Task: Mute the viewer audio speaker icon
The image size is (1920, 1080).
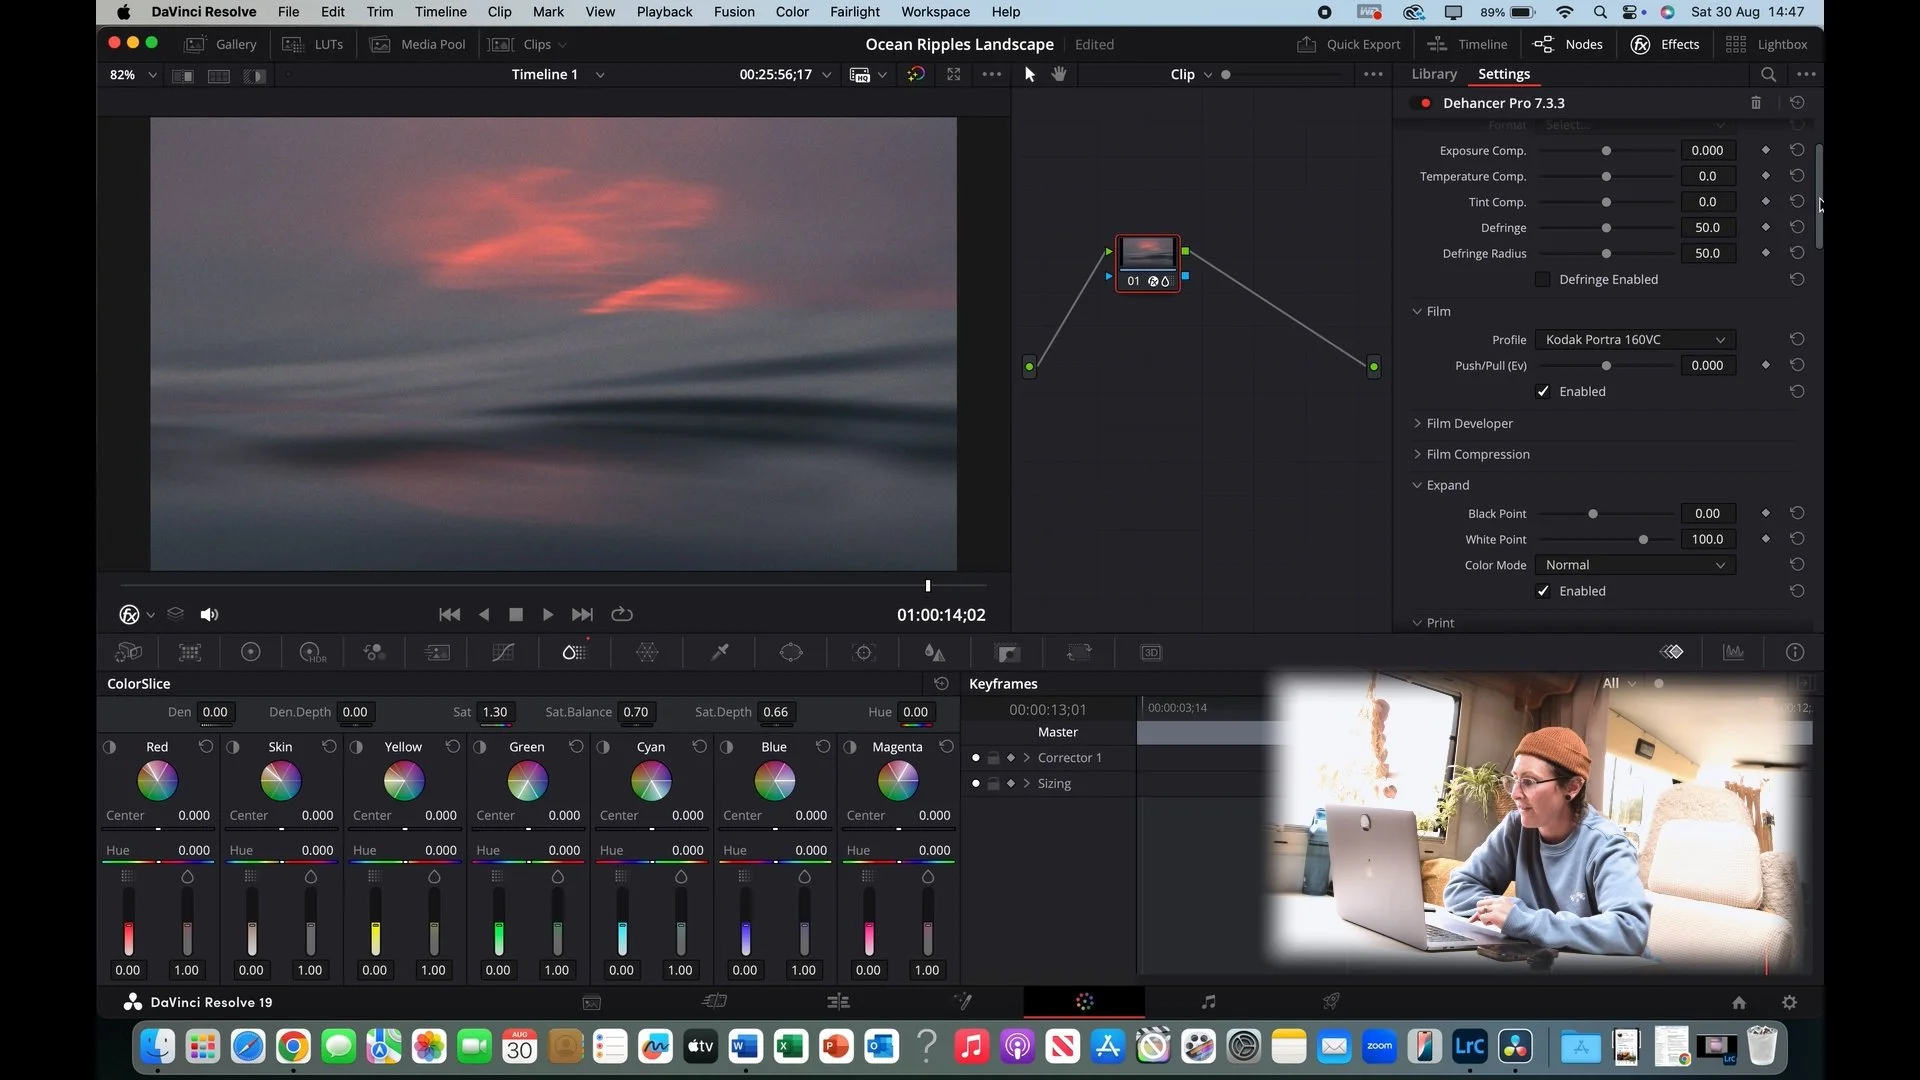Action: pyautogui.click(x=209, y=615)
